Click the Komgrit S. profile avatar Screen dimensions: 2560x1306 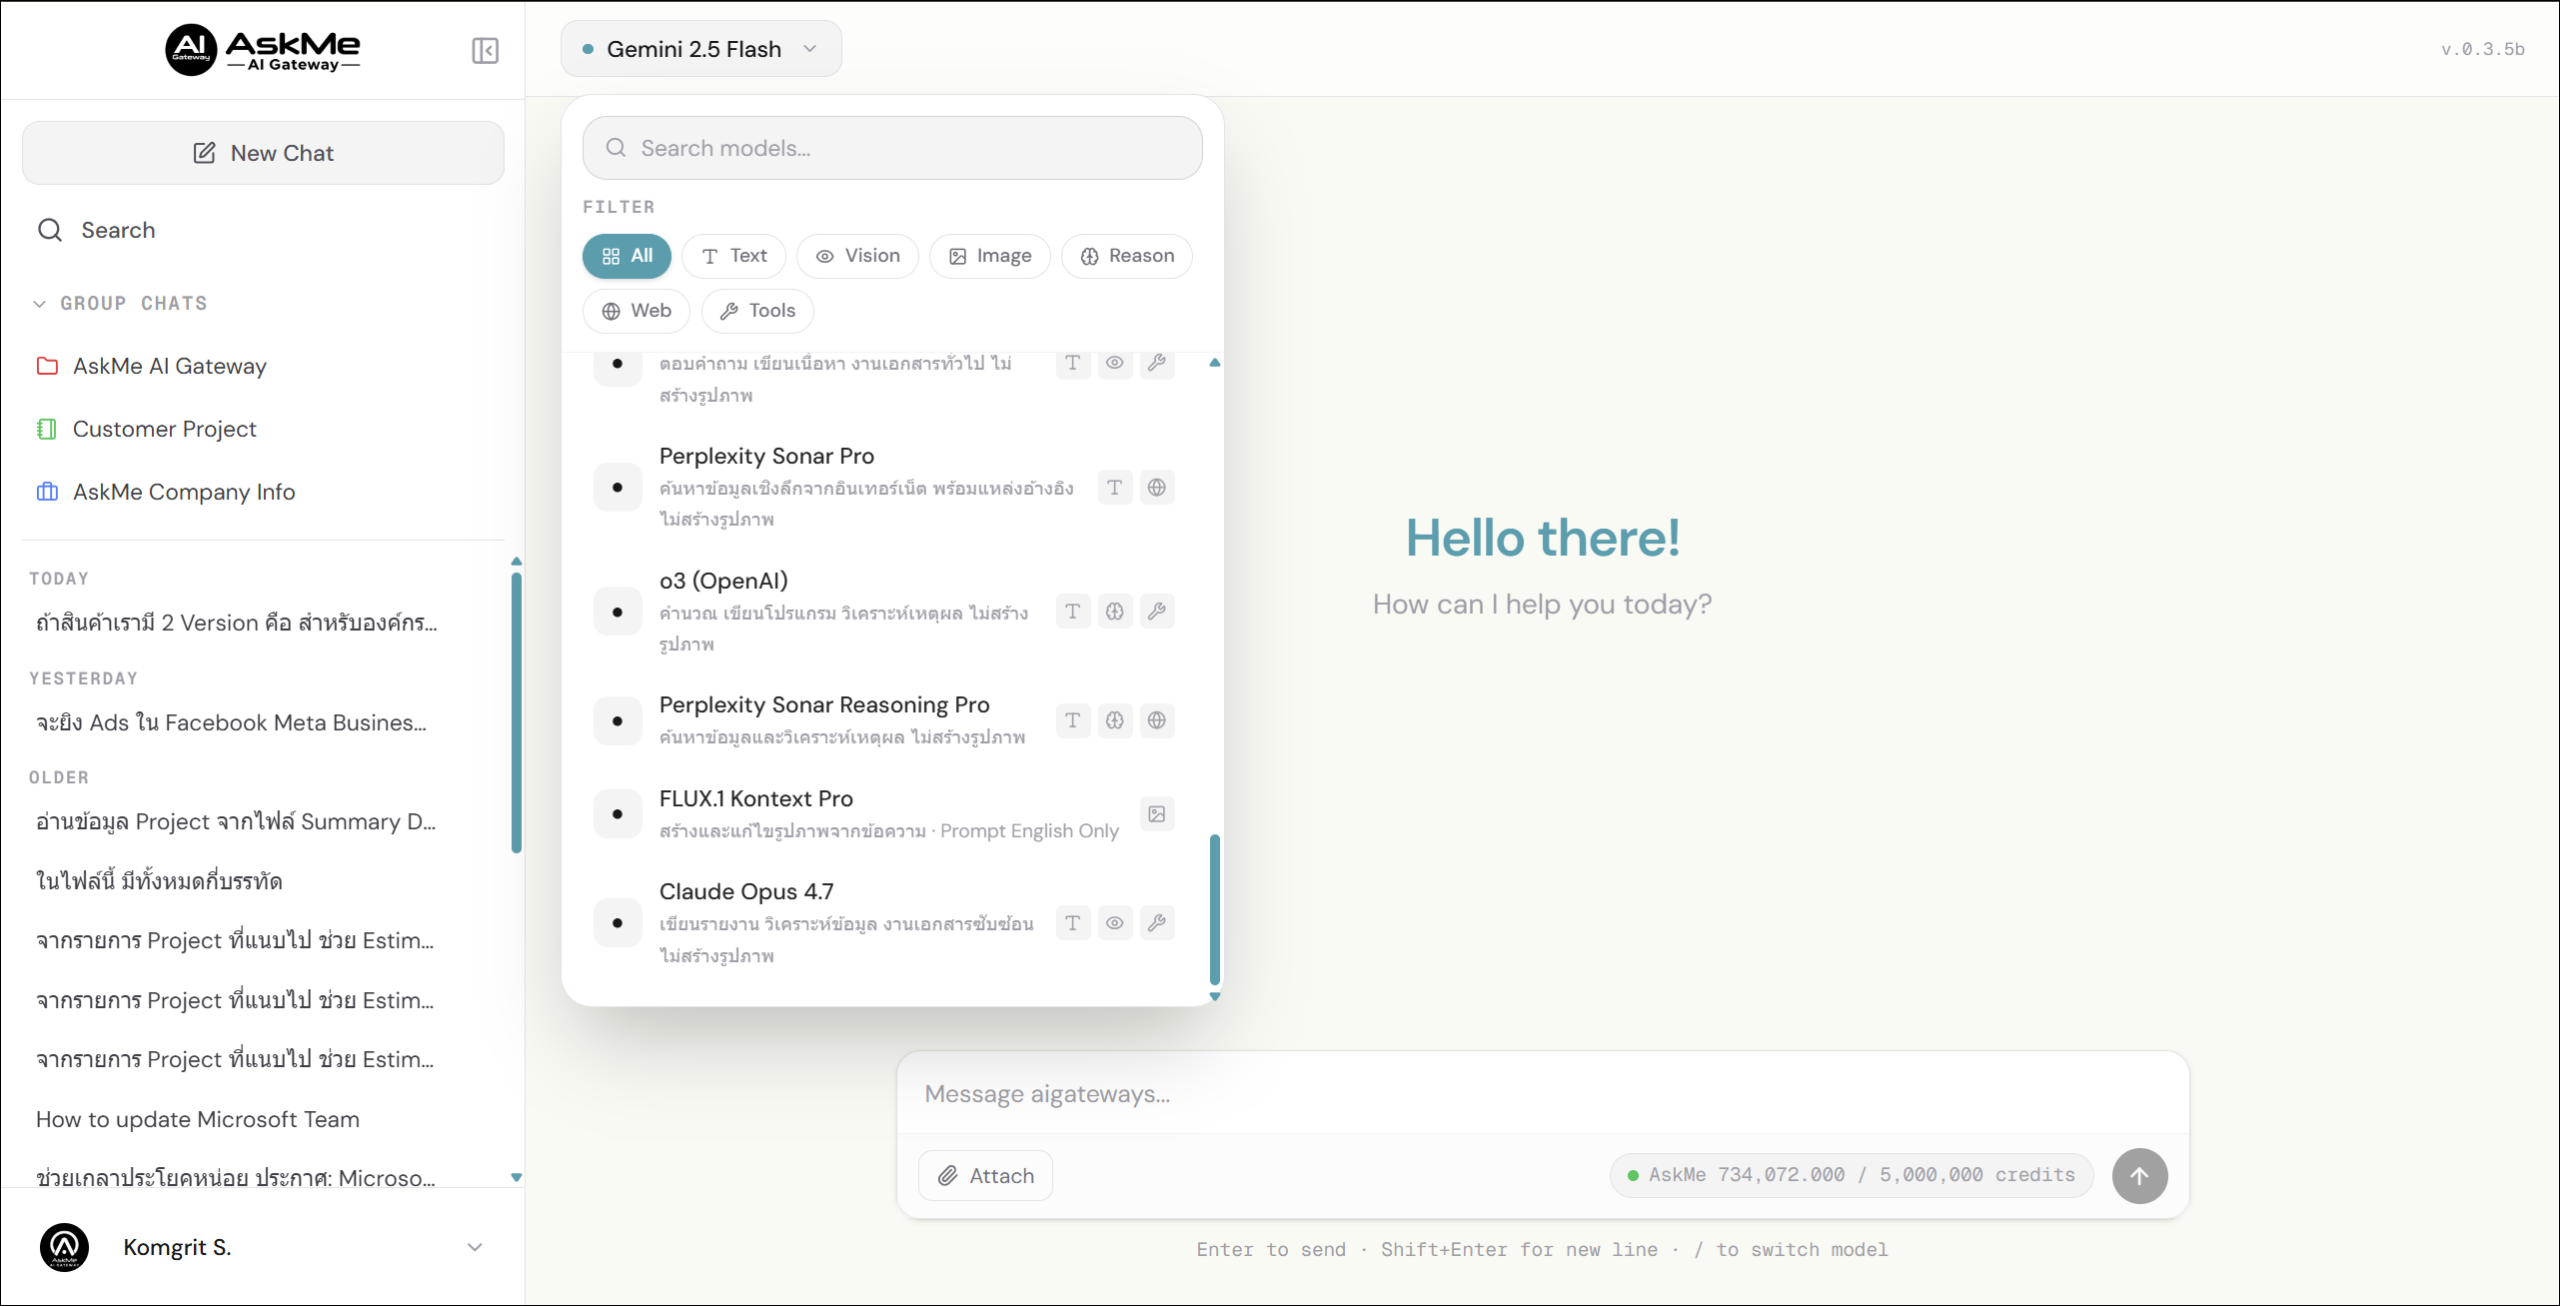pyautogui.click(x=64, y=1248)
